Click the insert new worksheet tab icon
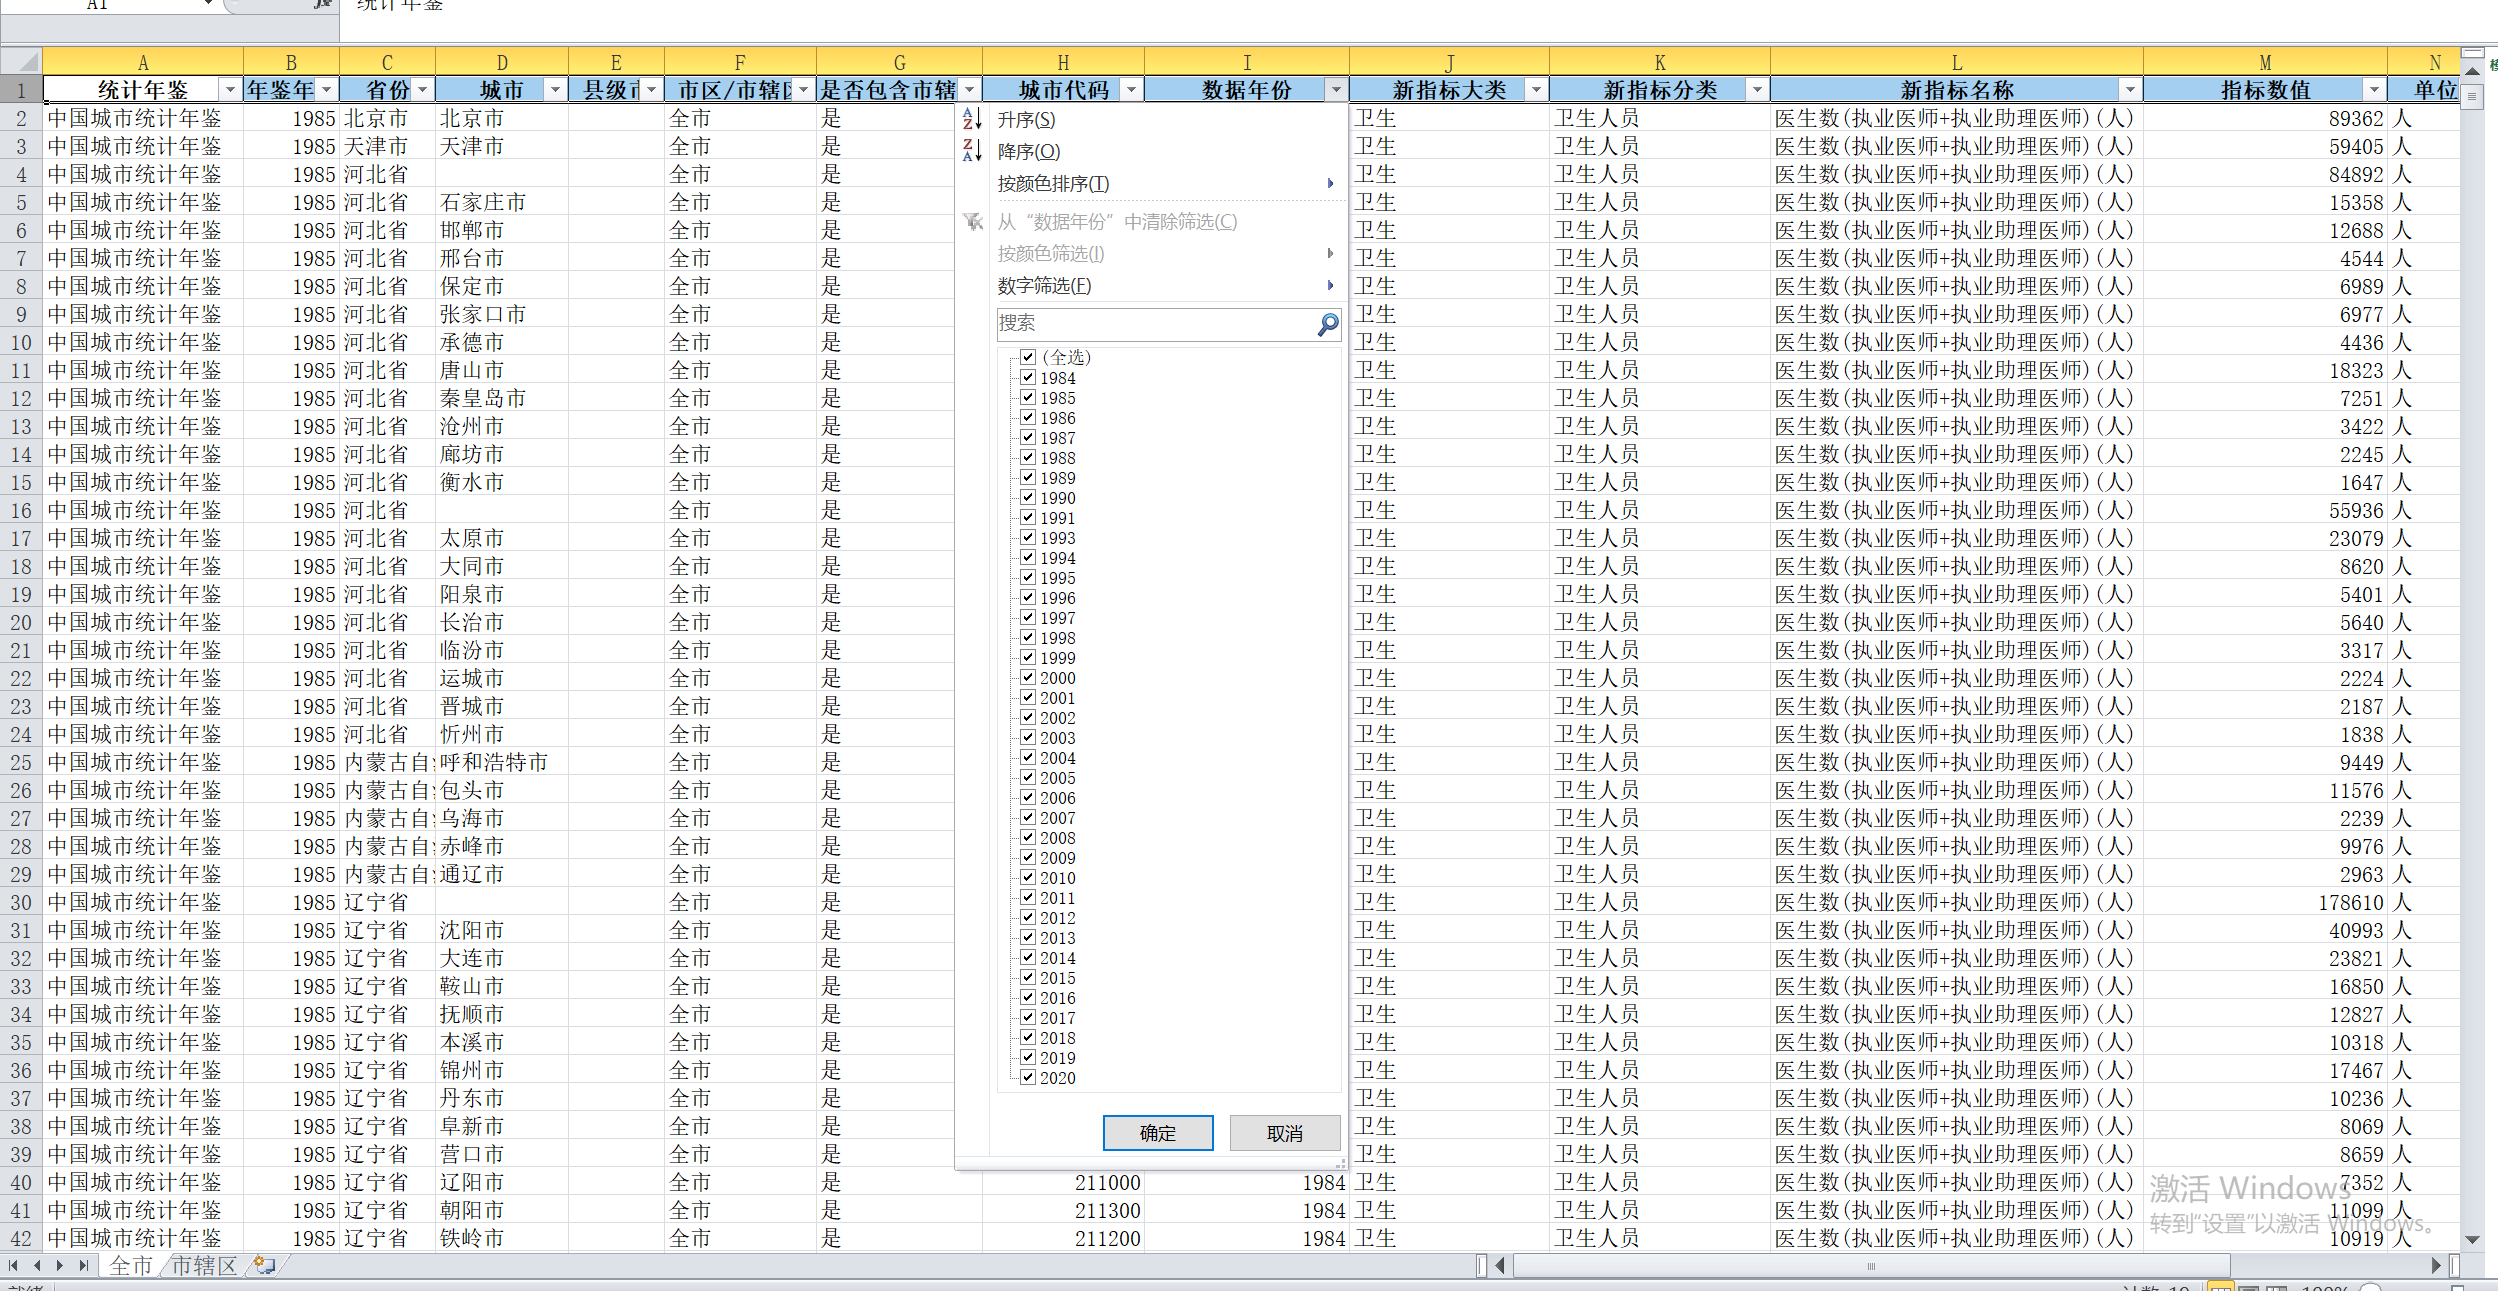 pos(264,1265)
